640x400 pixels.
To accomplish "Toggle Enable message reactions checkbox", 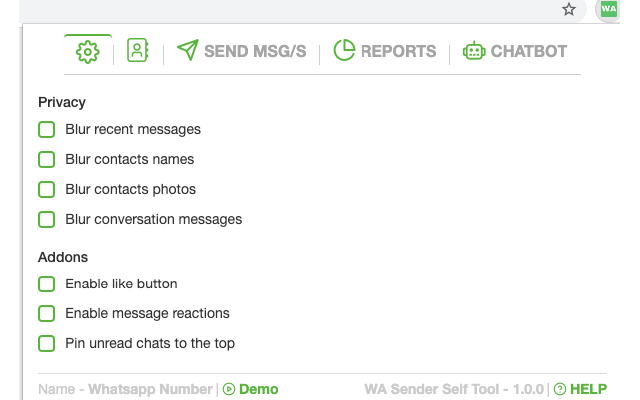I will pyautogui.click(x=46, y=314).
